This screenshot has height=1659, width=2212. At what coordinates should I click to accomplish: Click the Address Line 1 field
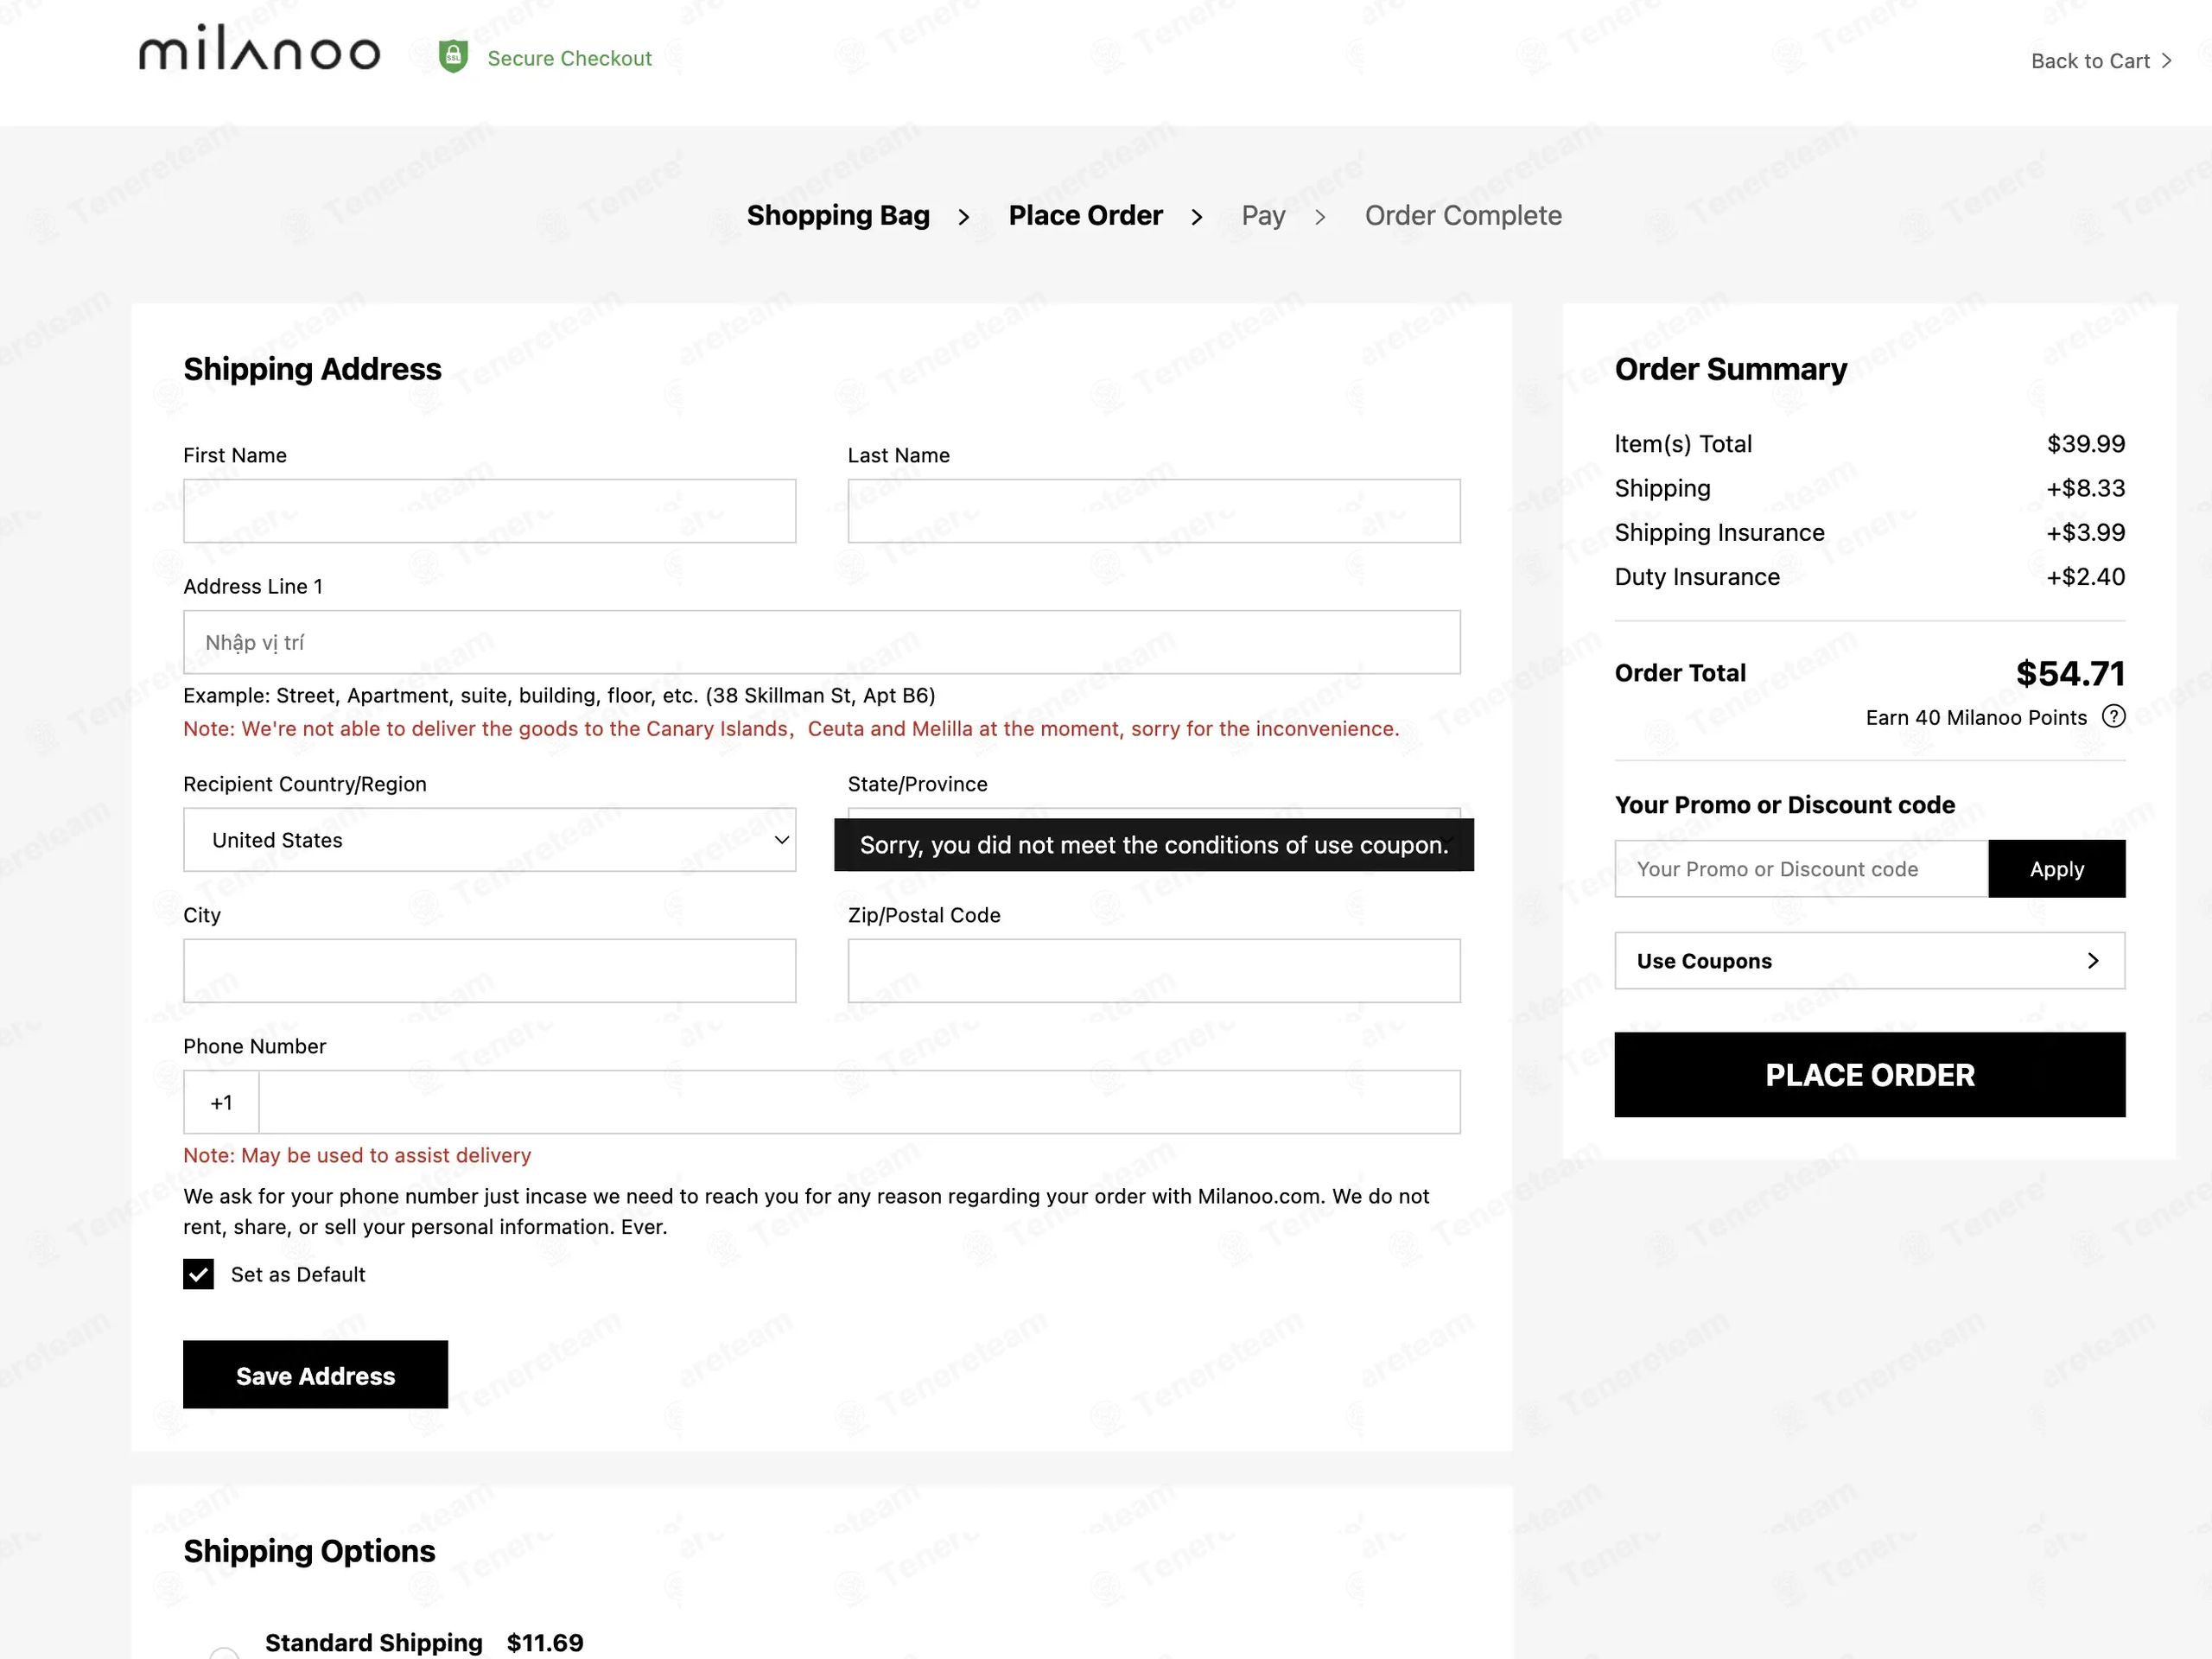(821, 642)
